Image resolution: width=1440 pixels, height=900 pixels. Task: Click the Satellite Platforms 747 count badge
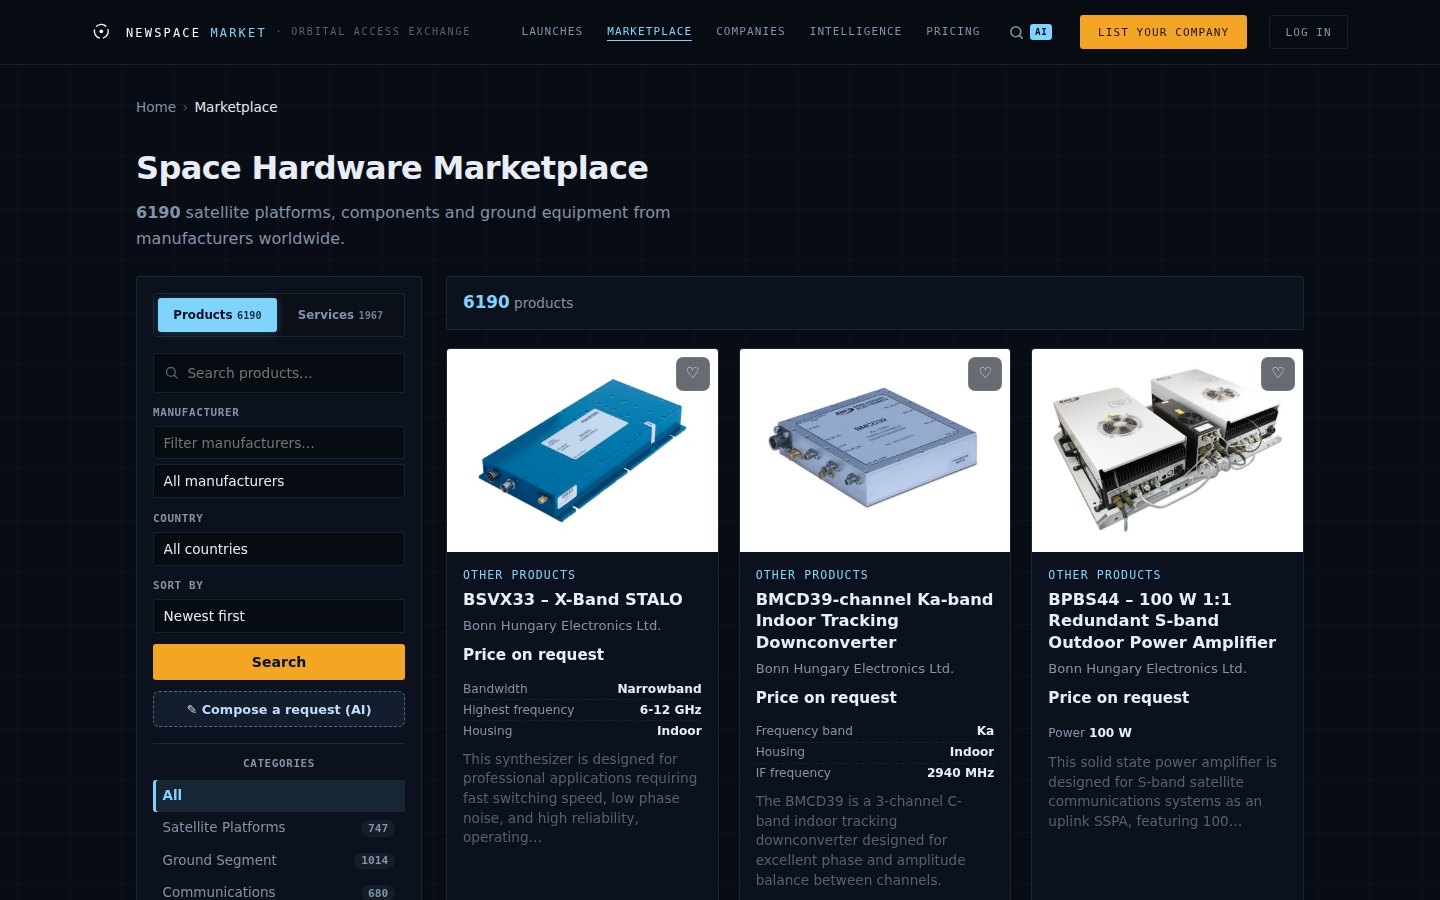tap(378, 828)
